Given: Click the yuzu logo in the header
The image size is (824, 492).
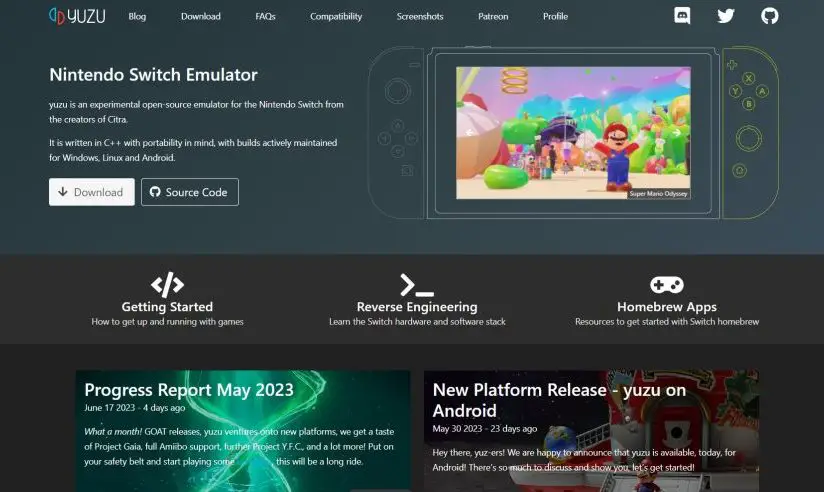Looking at the screenshot, I should [x=77, y=16].
